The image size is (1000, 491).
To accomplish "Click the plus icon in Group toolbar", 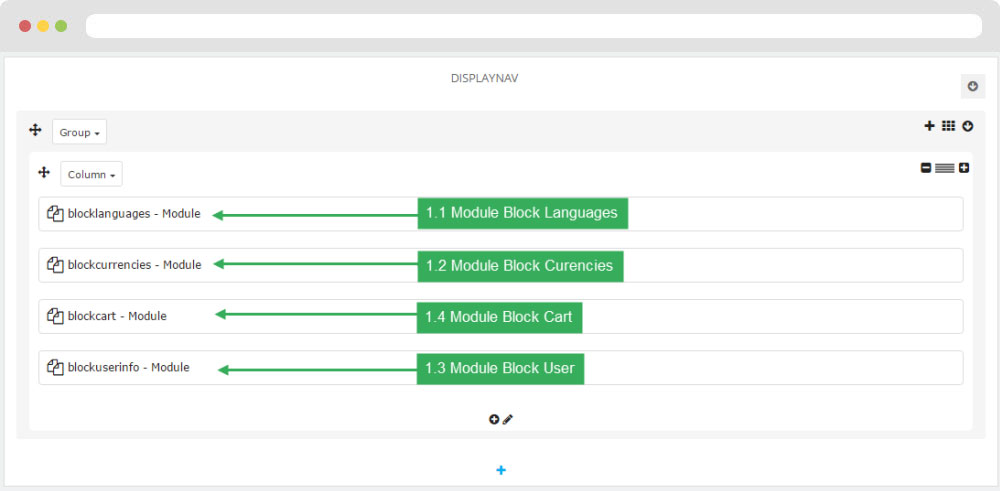I will point(929,126).
